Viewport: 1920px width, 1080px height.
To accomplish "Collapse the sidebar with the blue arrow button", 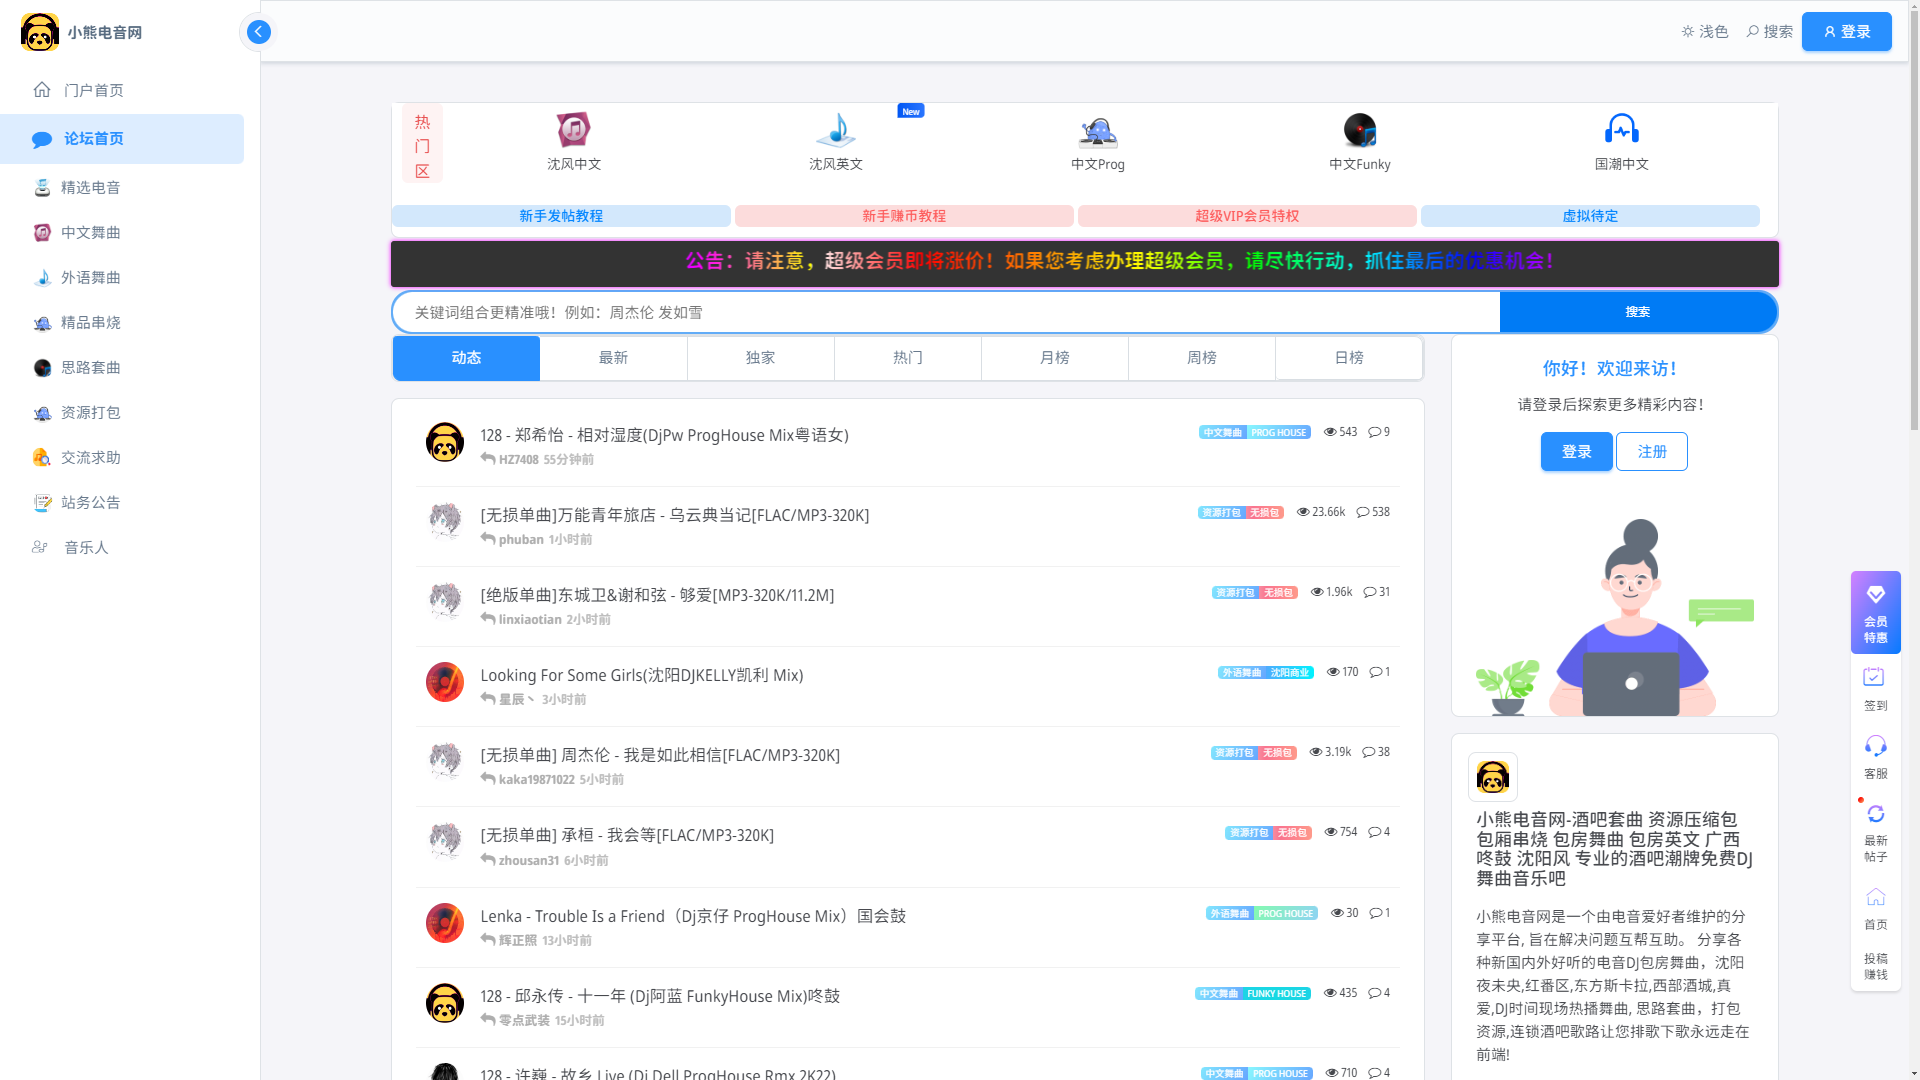I will [x=258, y=32].
